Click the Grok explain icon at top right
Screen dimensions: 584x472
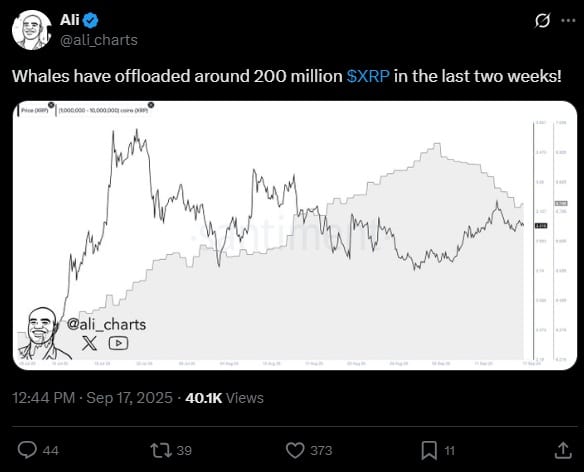(542, 20)
